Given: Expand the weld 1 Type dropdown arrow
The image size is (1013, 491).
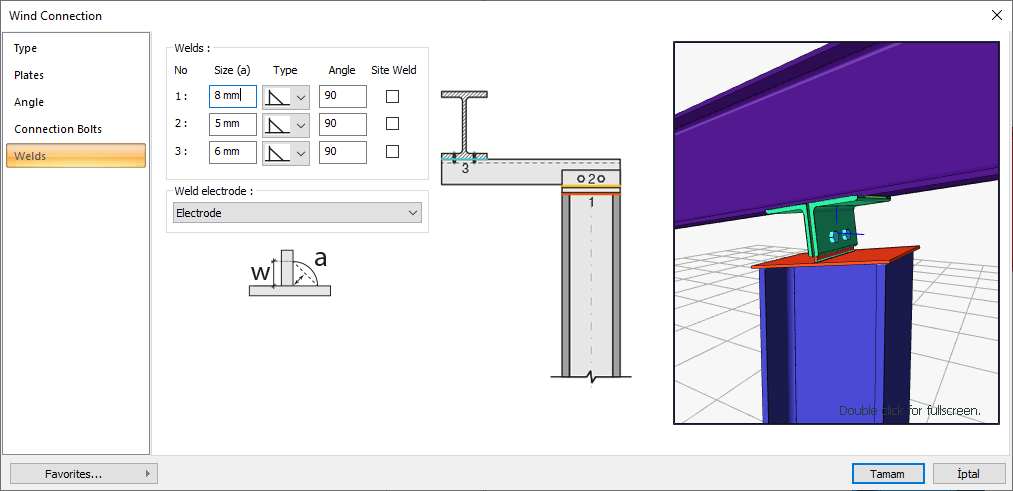Looking at the screenshot, I should click(x=300, y=97).
